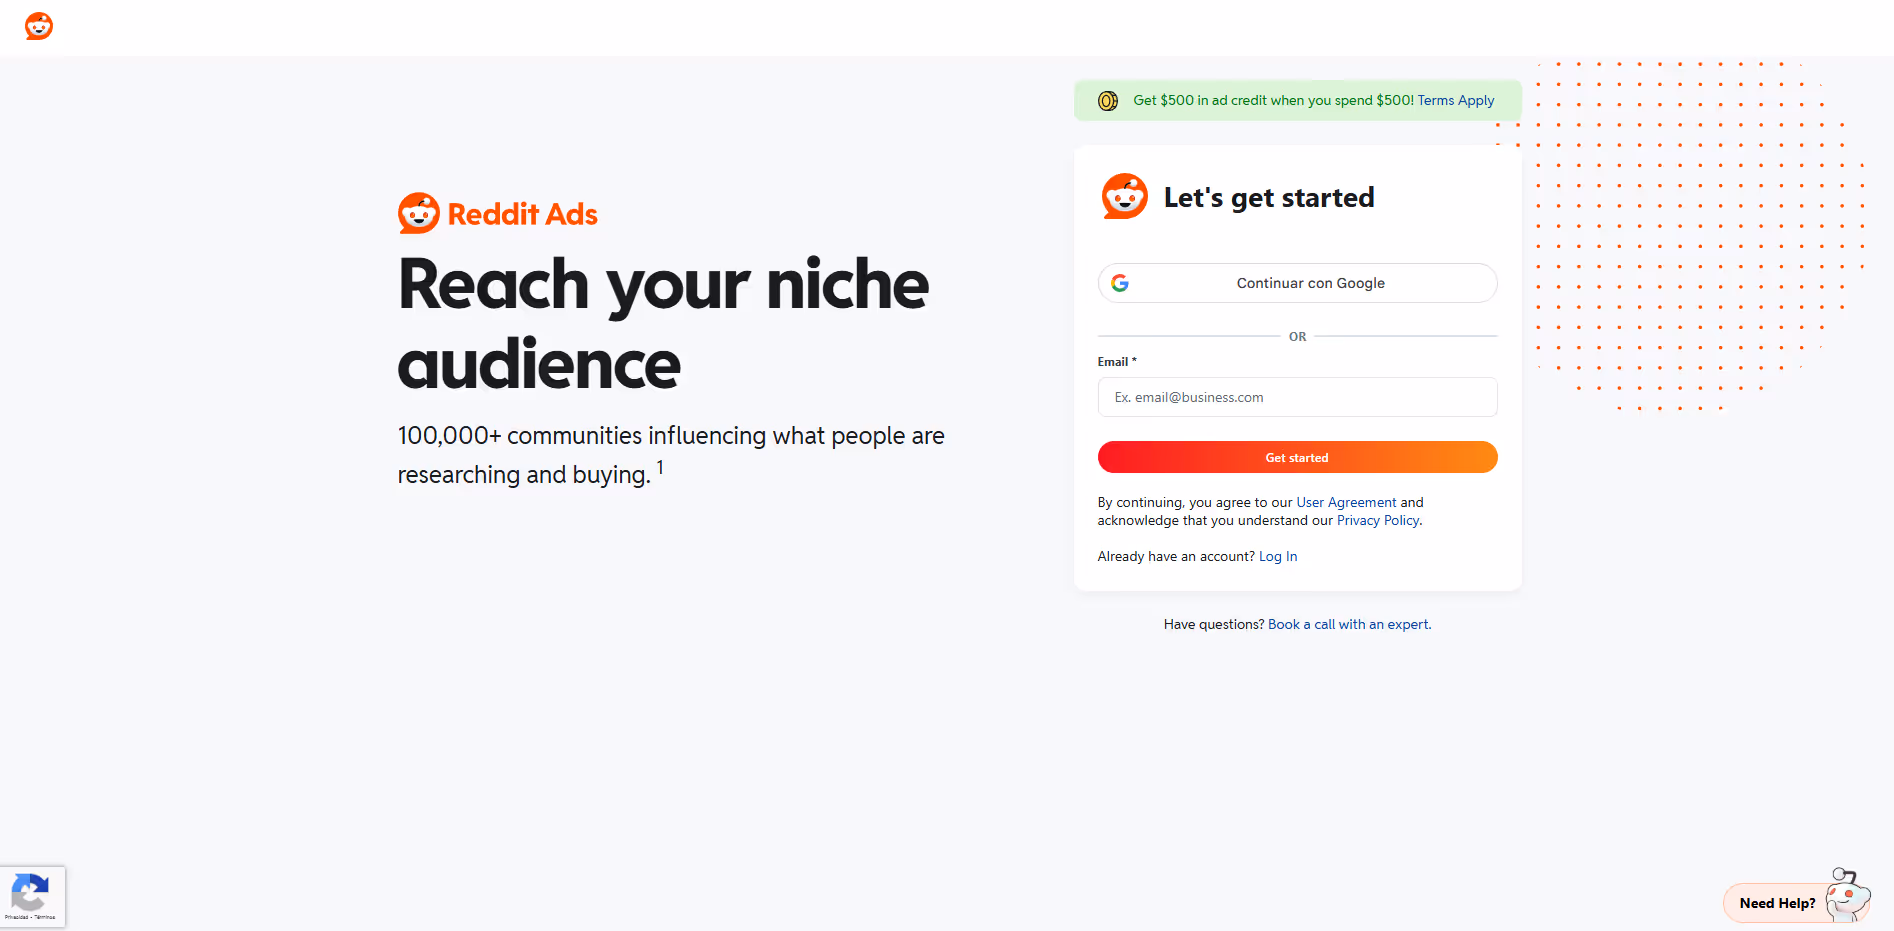Click Book a call with an expert

(x=1348, y=623)
